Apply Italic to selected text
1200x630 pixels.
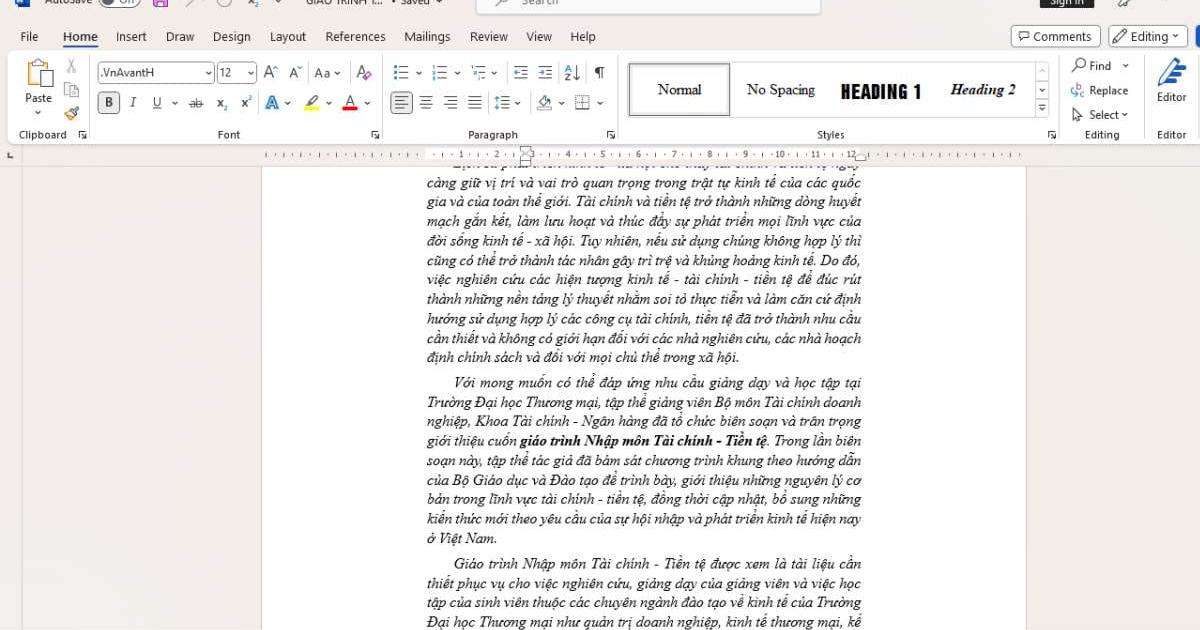click(x=131, y=102)
